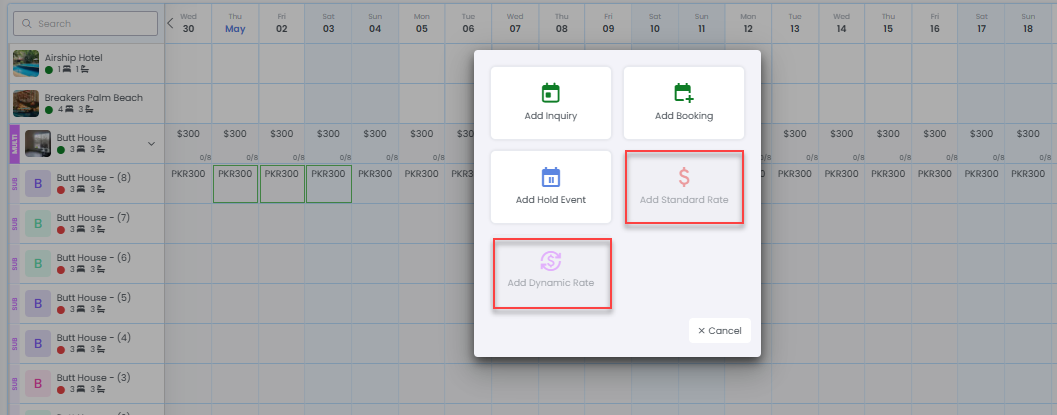Click PKR300 cell under Thu May for Butt House - (8)
Viewport: 1057px width, 415px height.
tap(235, 183)
